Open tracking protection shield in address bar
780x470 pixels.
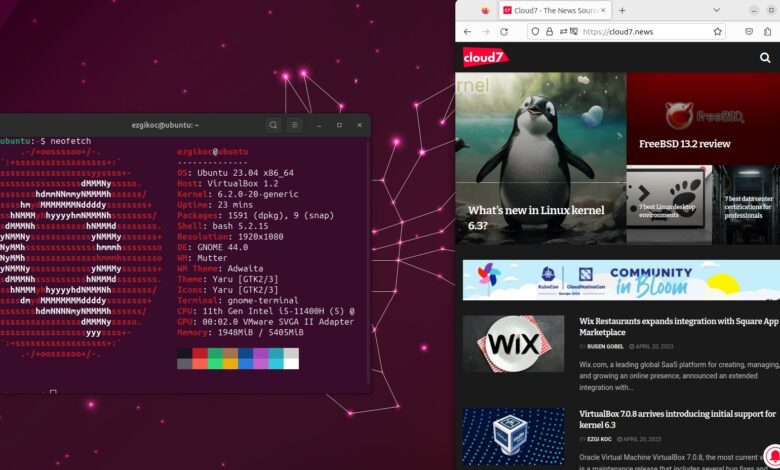(x=535, y=31)
